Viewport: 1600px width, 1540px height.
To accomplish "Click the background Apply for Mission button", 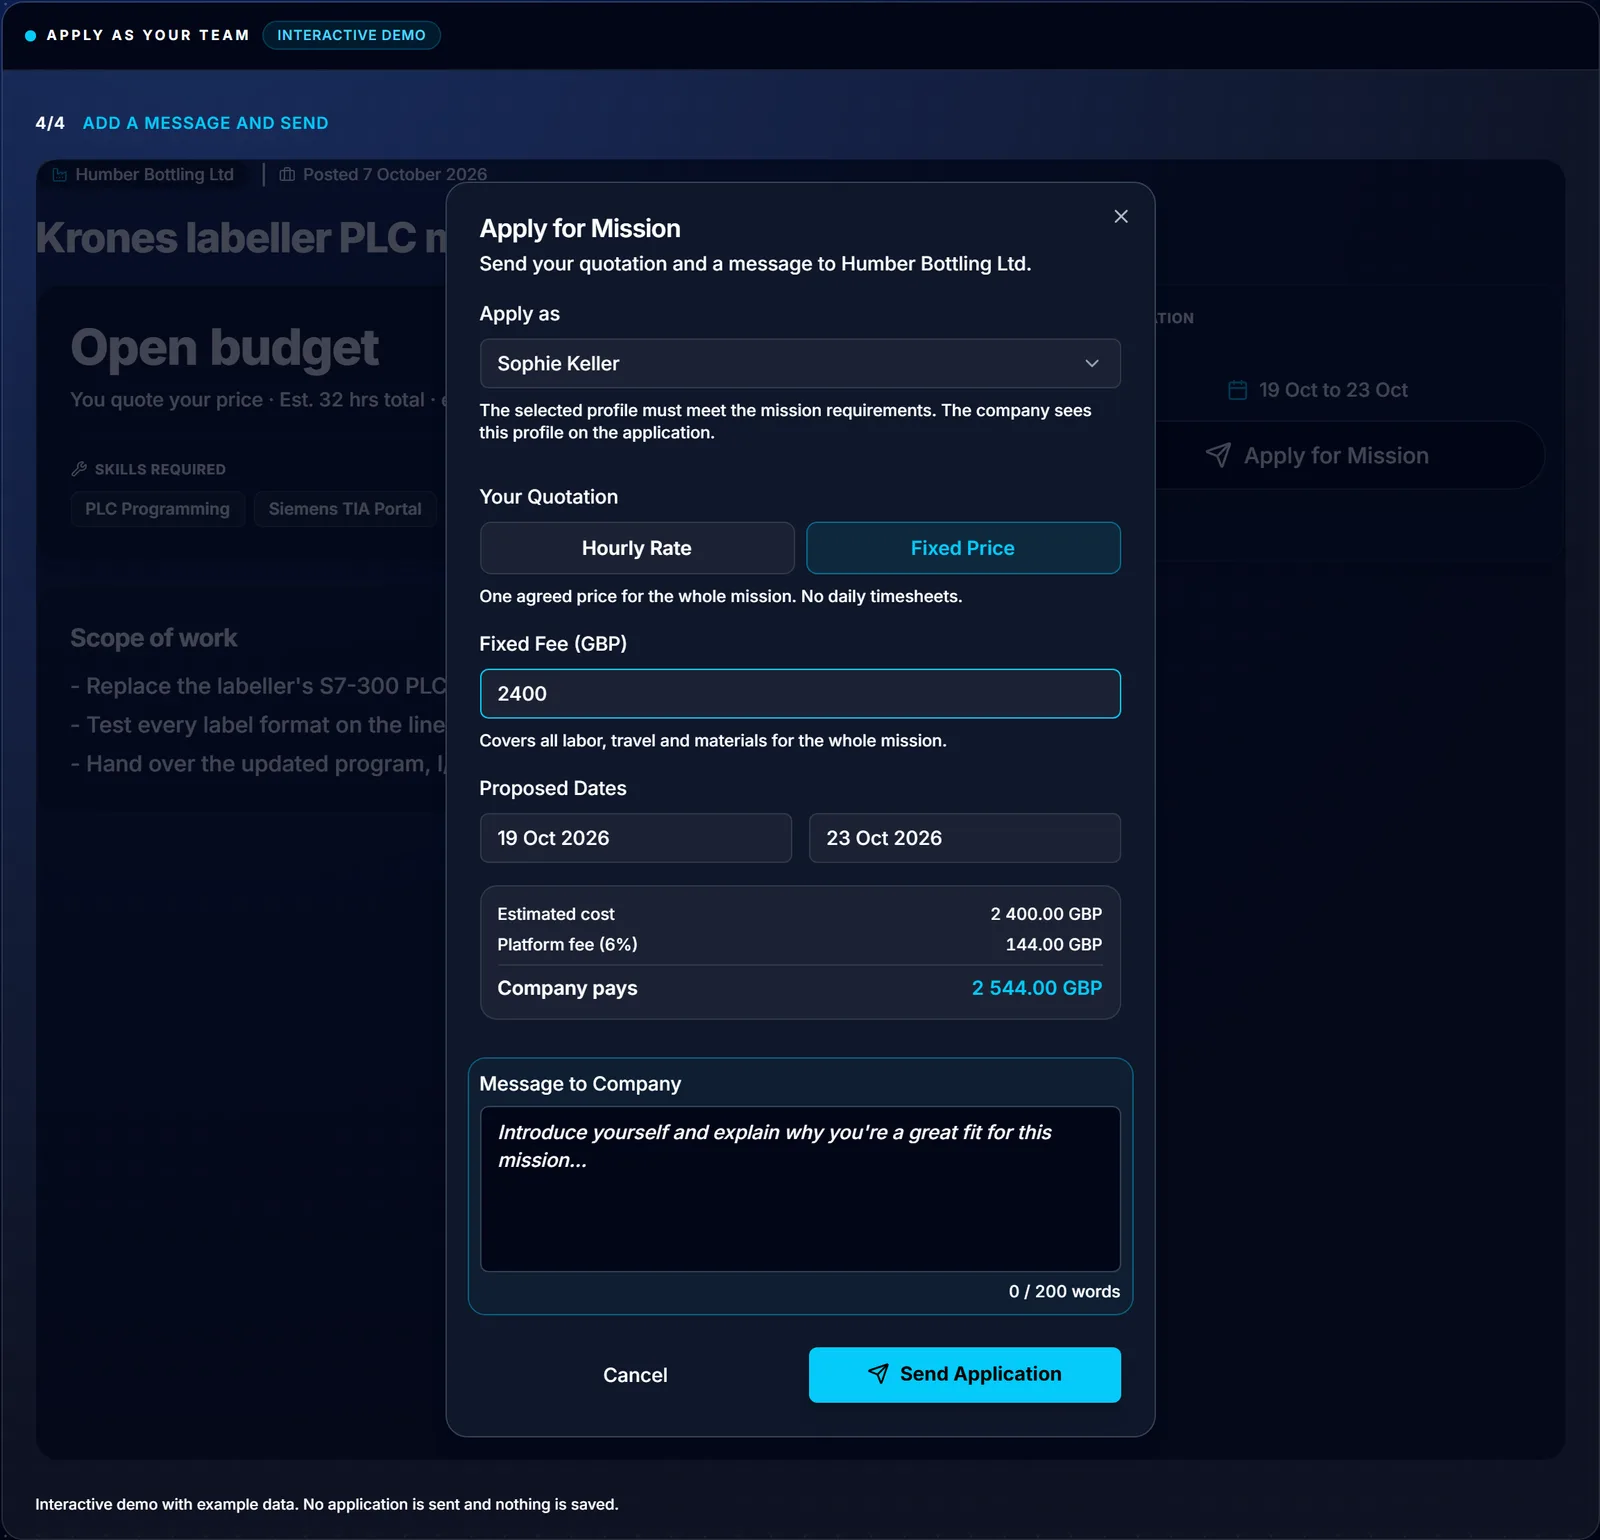I will click(1351, 455).
